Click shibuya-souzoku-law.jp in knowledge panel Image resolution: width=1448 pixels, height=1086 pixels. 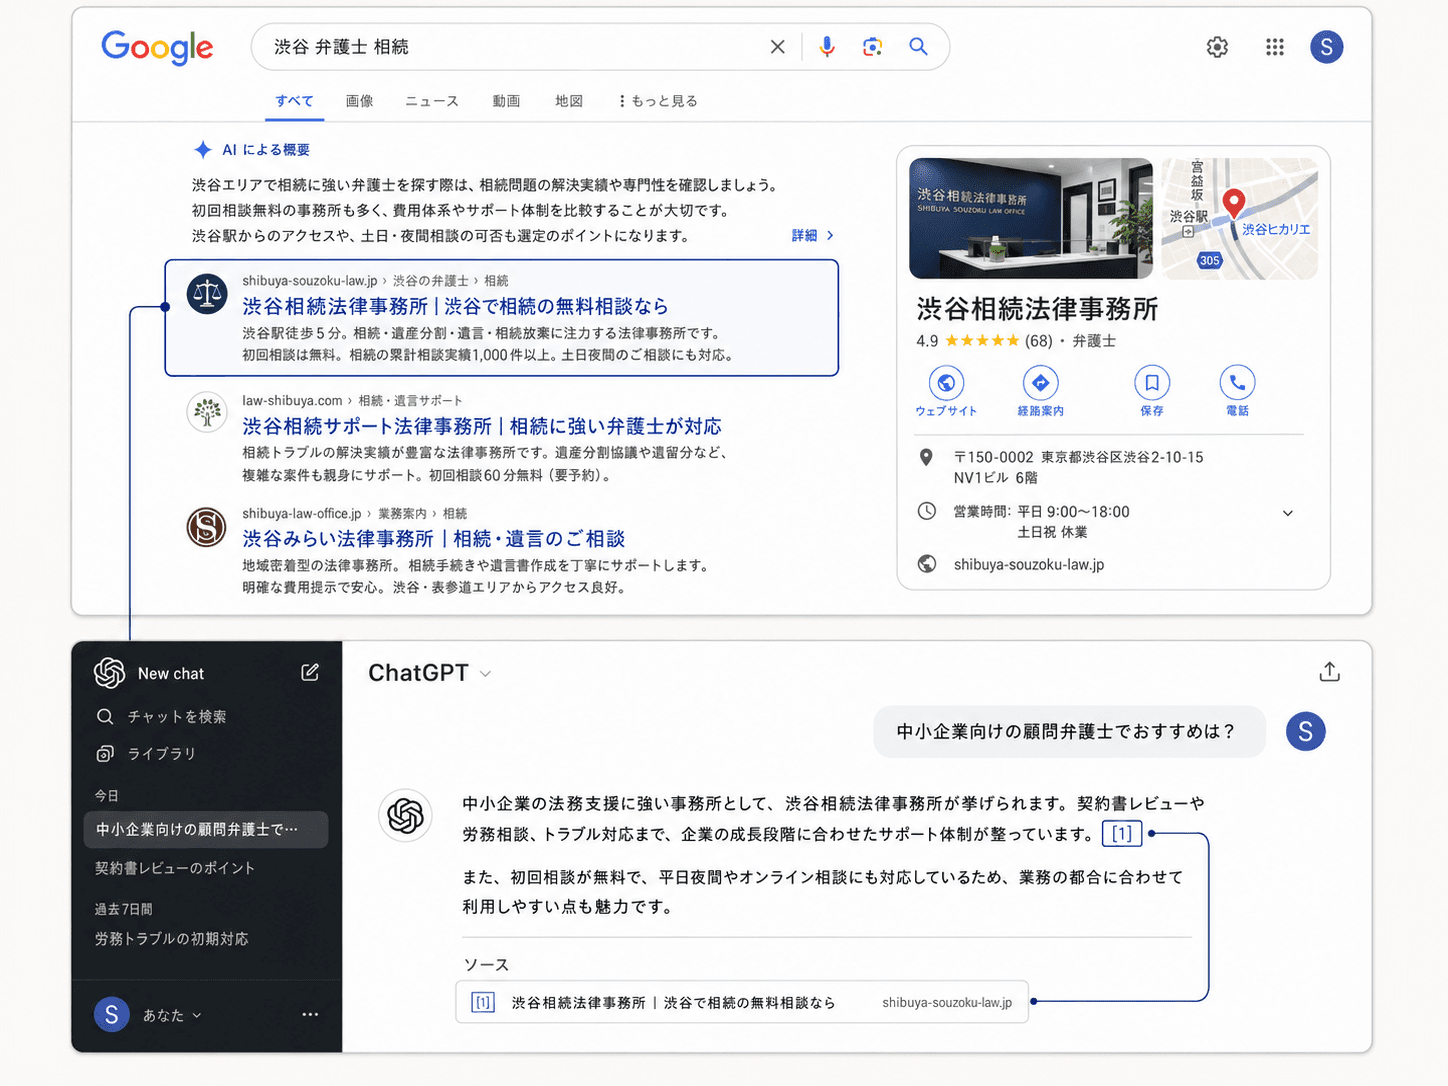[x=1029, y=565]
